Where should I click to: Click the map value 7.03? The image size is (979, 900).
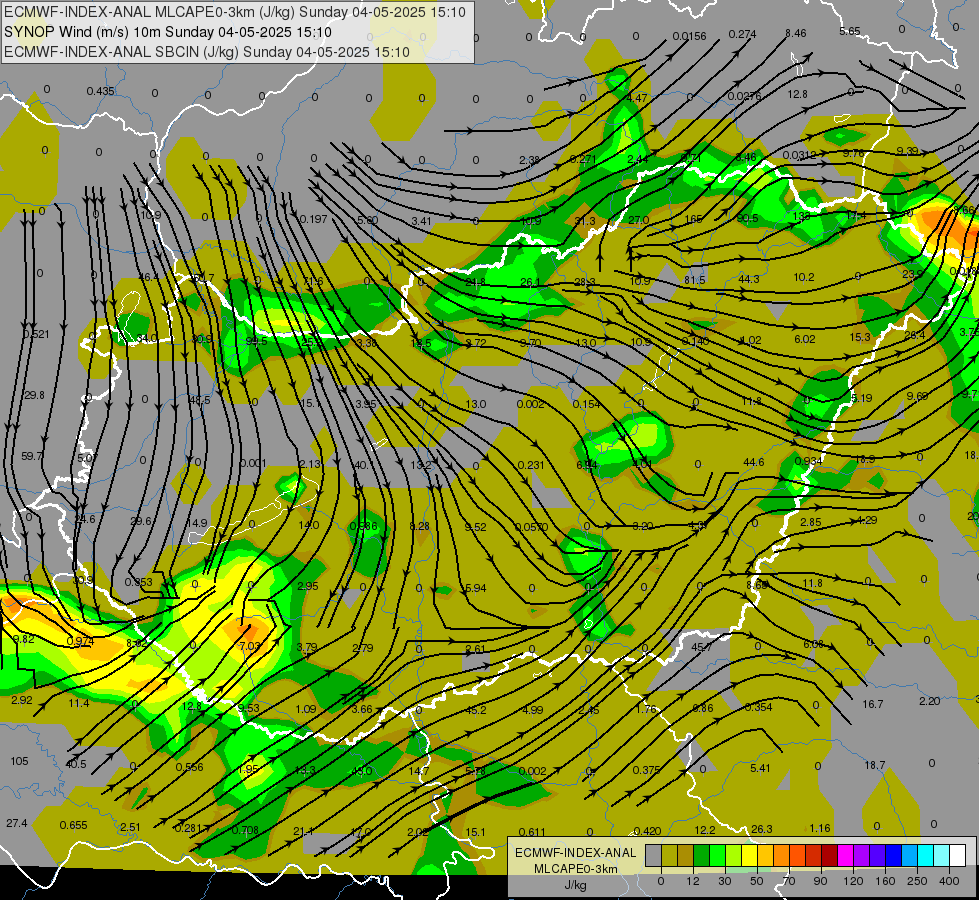pos(250,646)
